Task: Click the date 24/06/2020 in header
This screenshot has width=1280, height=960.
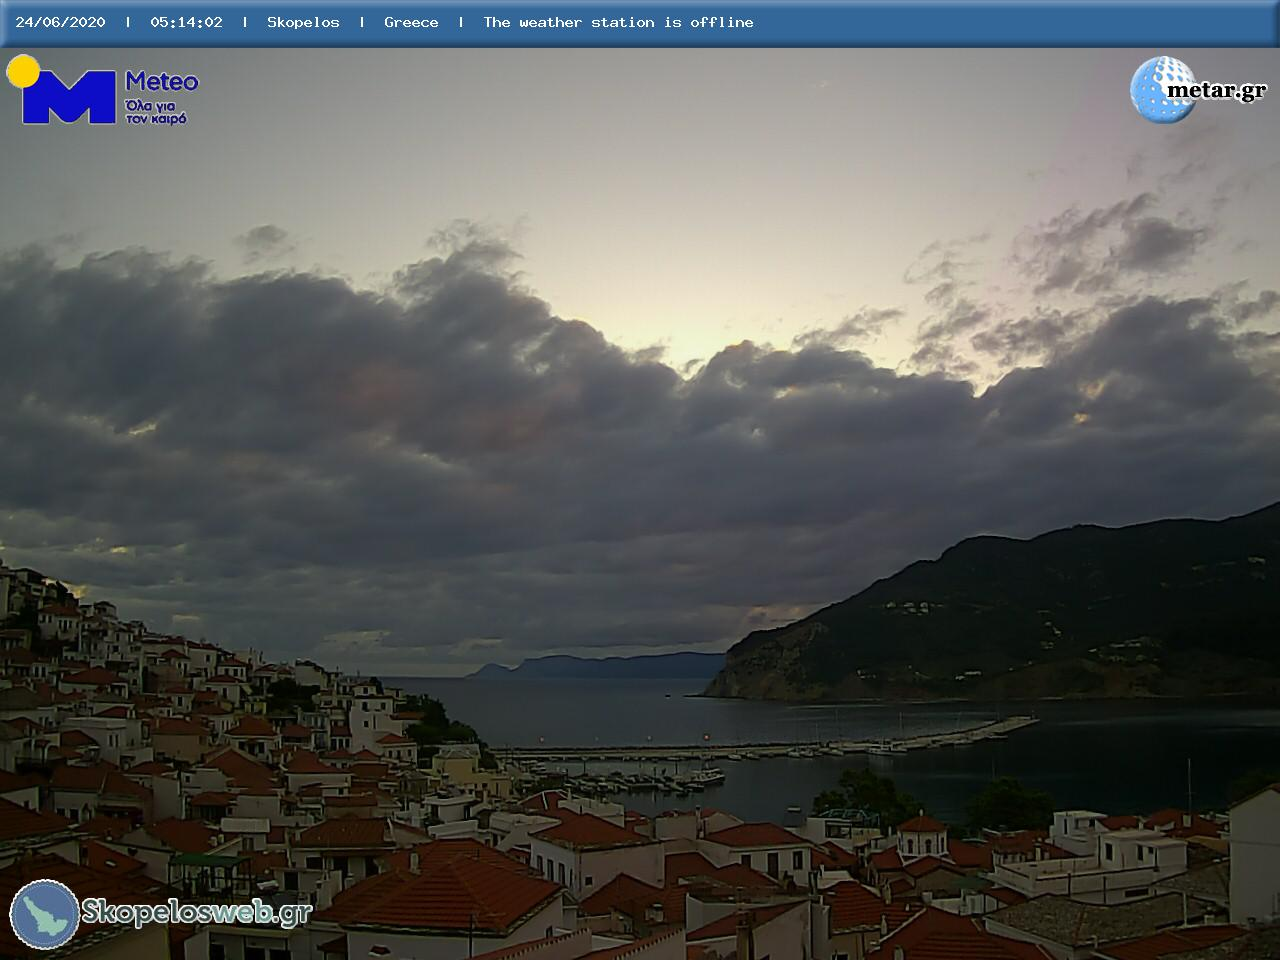Action: coord(60,22)
